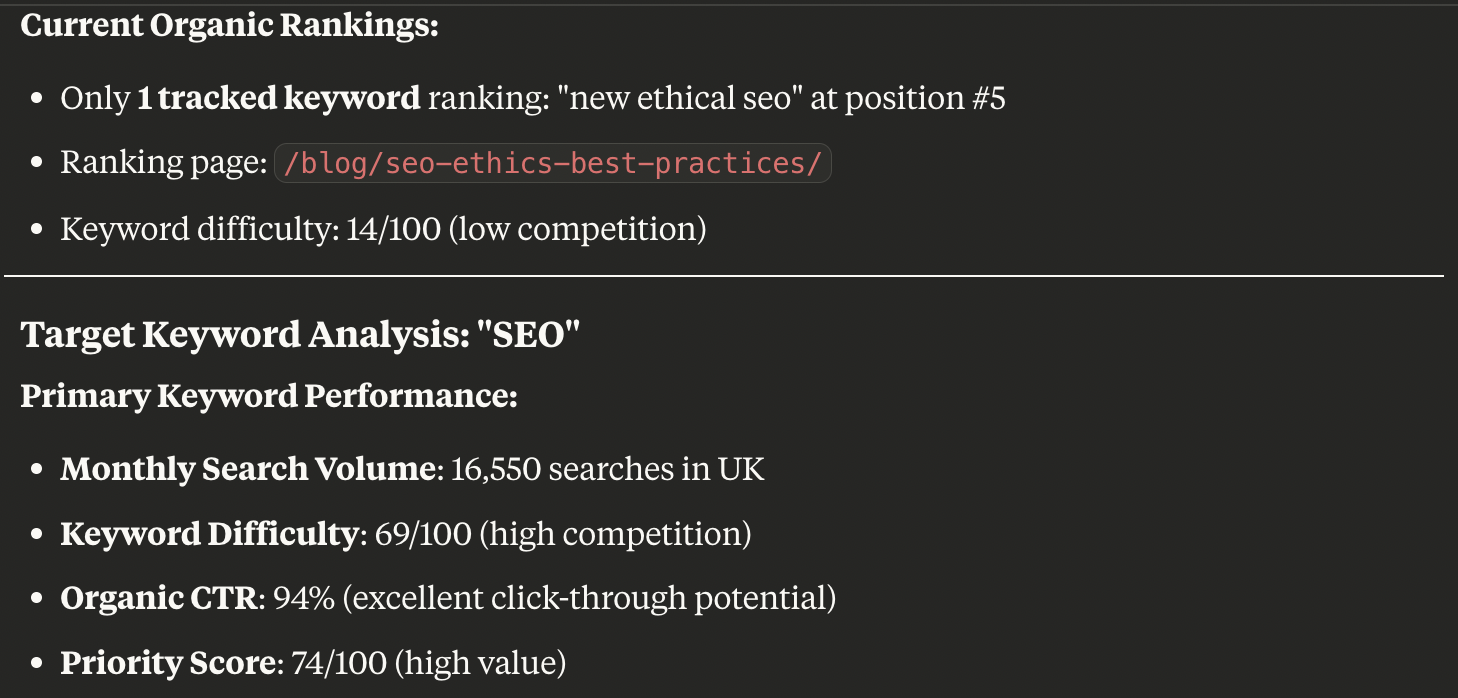Click the '16,550 searches in UK' value
Screen dimensions: 1458x698
click(608, 469)
